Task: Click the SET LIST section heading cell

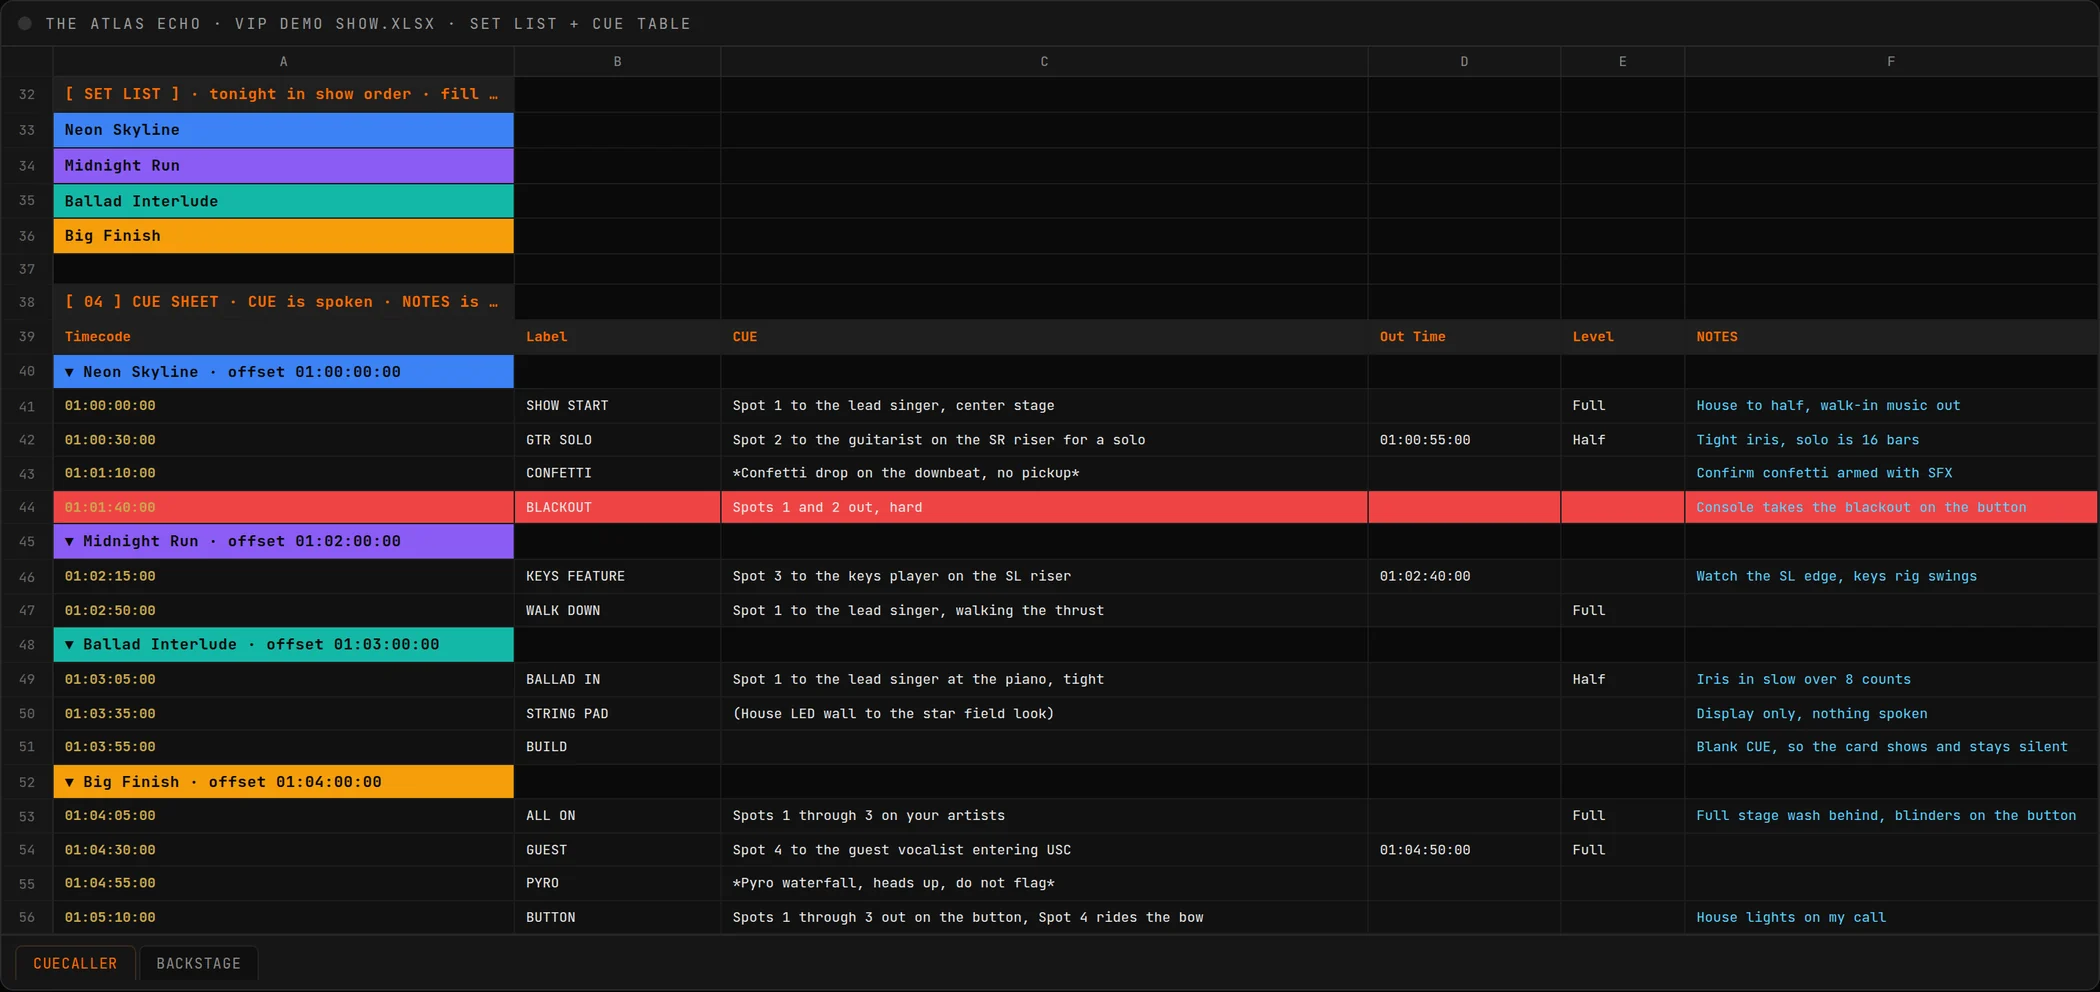Action: pos(284,94)
